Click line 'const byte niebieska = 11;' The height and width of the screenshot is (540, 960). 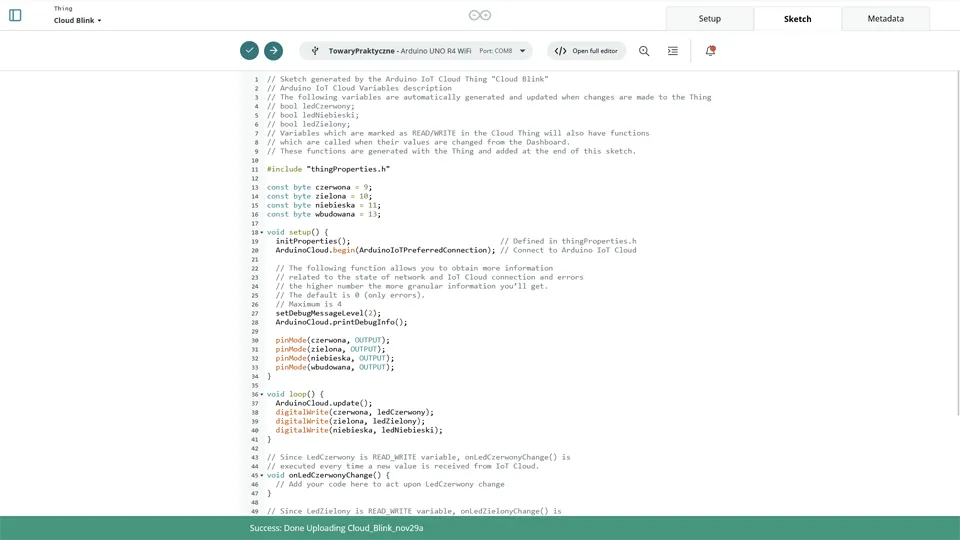click(323, 205)
